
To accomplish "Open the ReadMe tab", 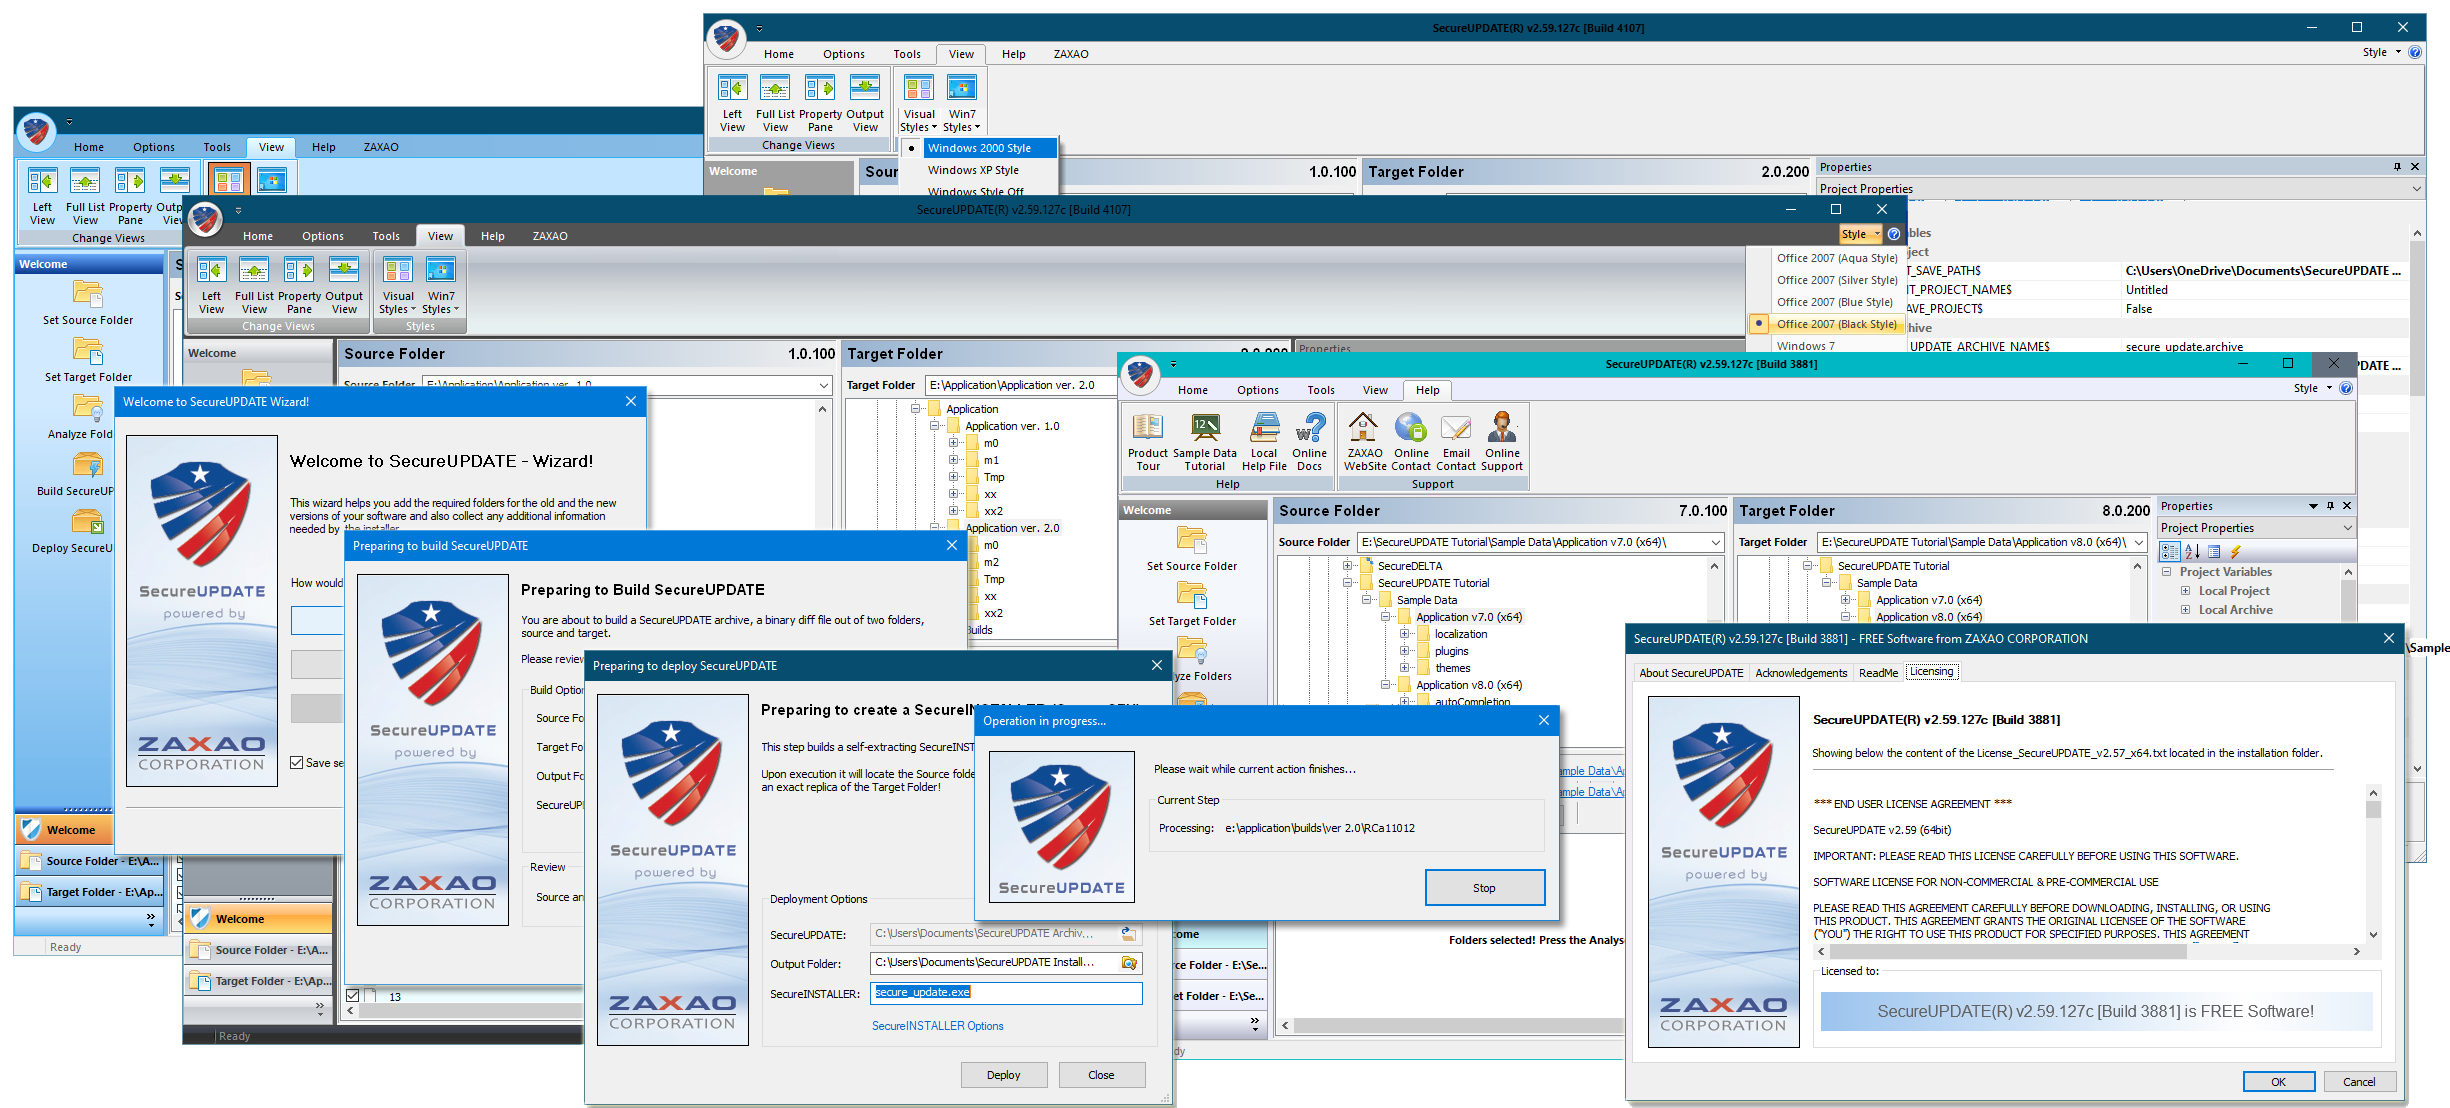I will pyautogui.click(x=1878, y=673).
